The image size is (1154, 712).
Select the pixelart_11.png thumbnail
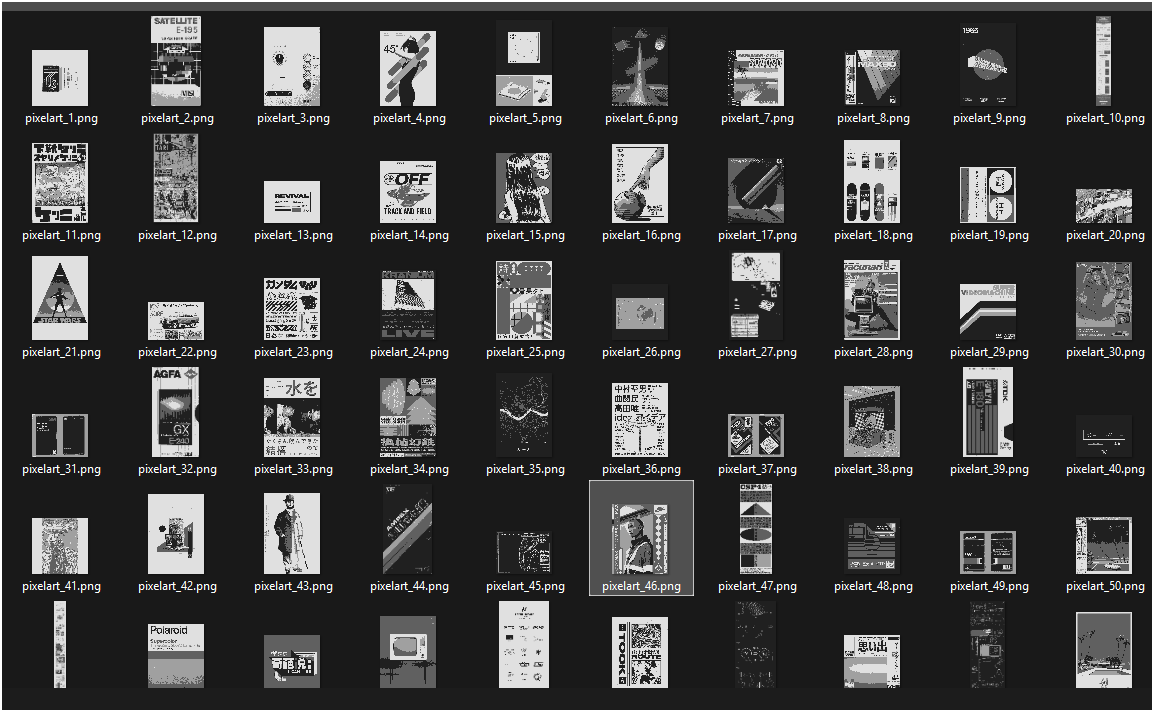click(x=60, y=183)
